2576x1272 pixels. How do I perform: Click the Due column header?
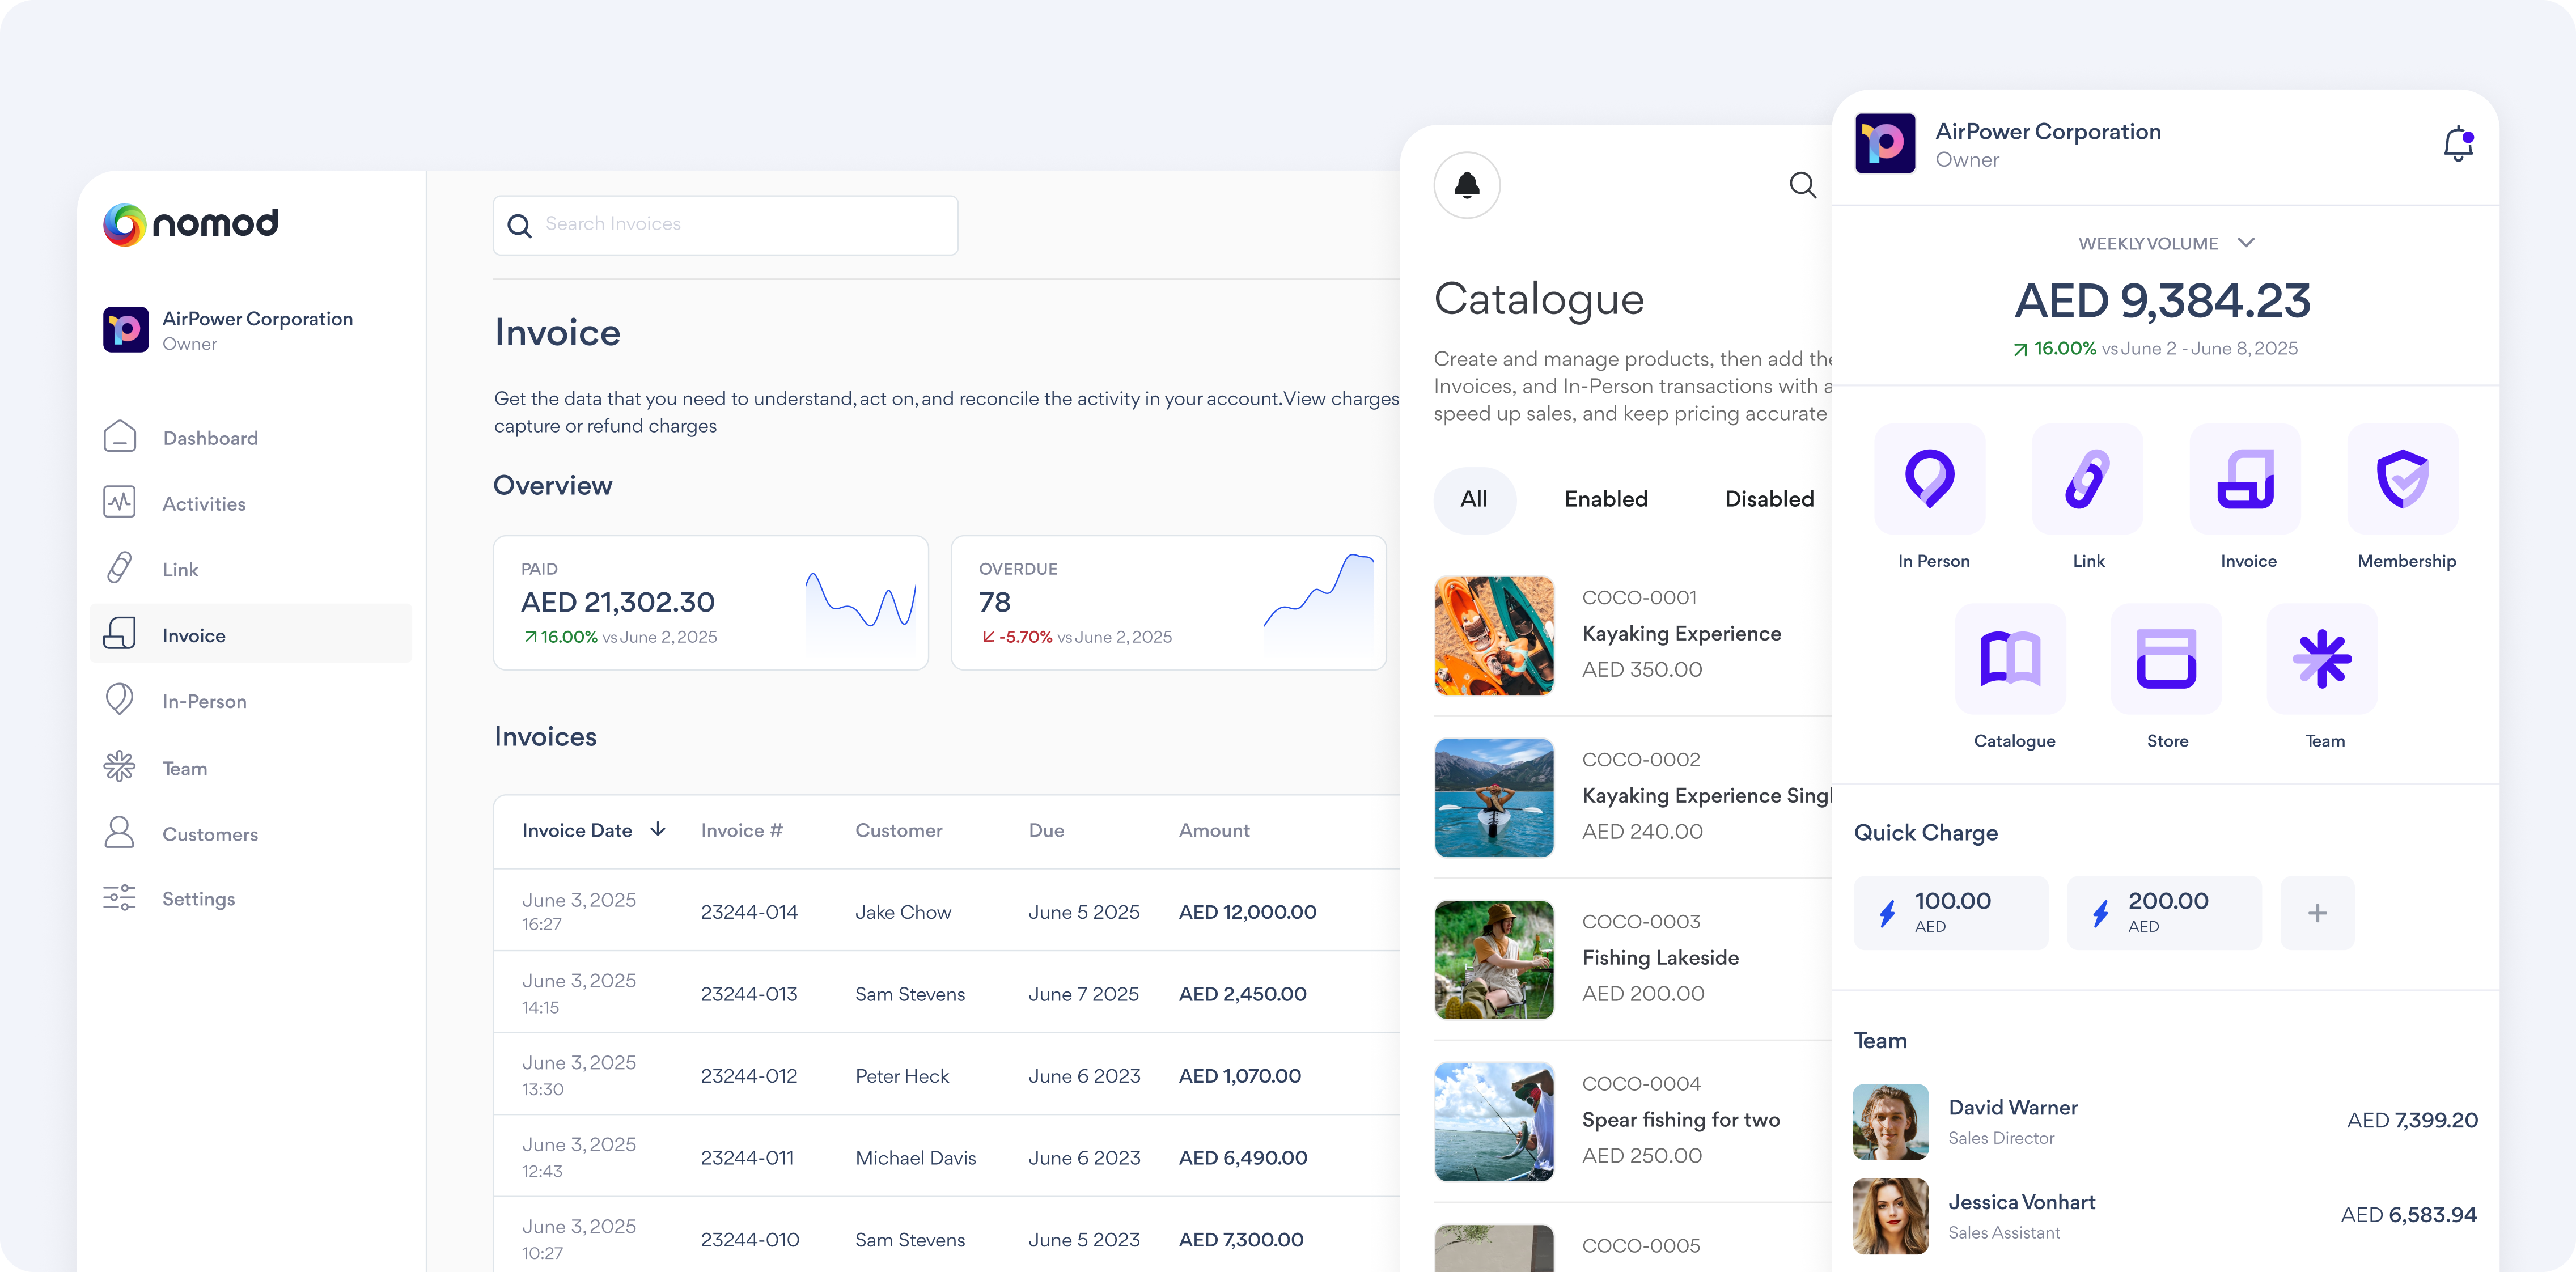pyautogui.click(x=1046, y=831)
